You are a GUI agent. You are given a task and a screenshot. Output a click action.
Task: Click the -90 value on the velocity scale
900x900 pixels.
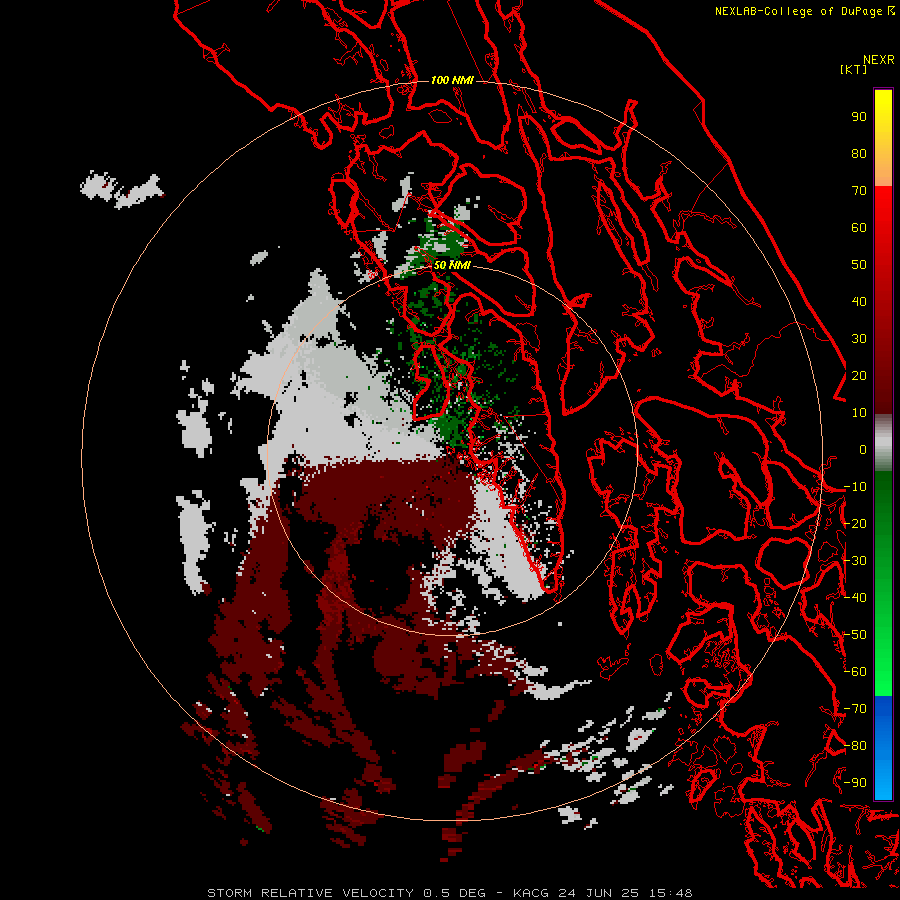point(855,783)
